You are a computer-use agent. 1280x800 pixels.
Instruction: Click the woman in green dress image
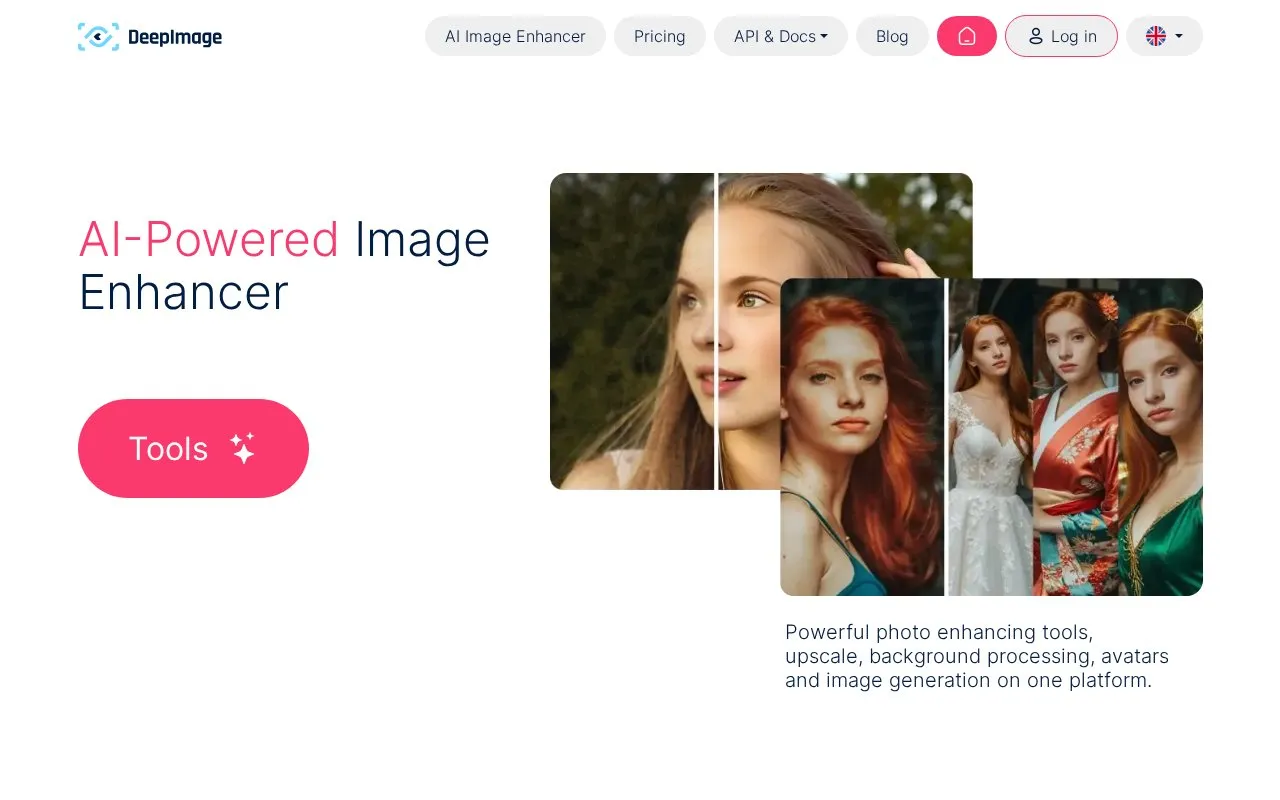(1161, 437)
